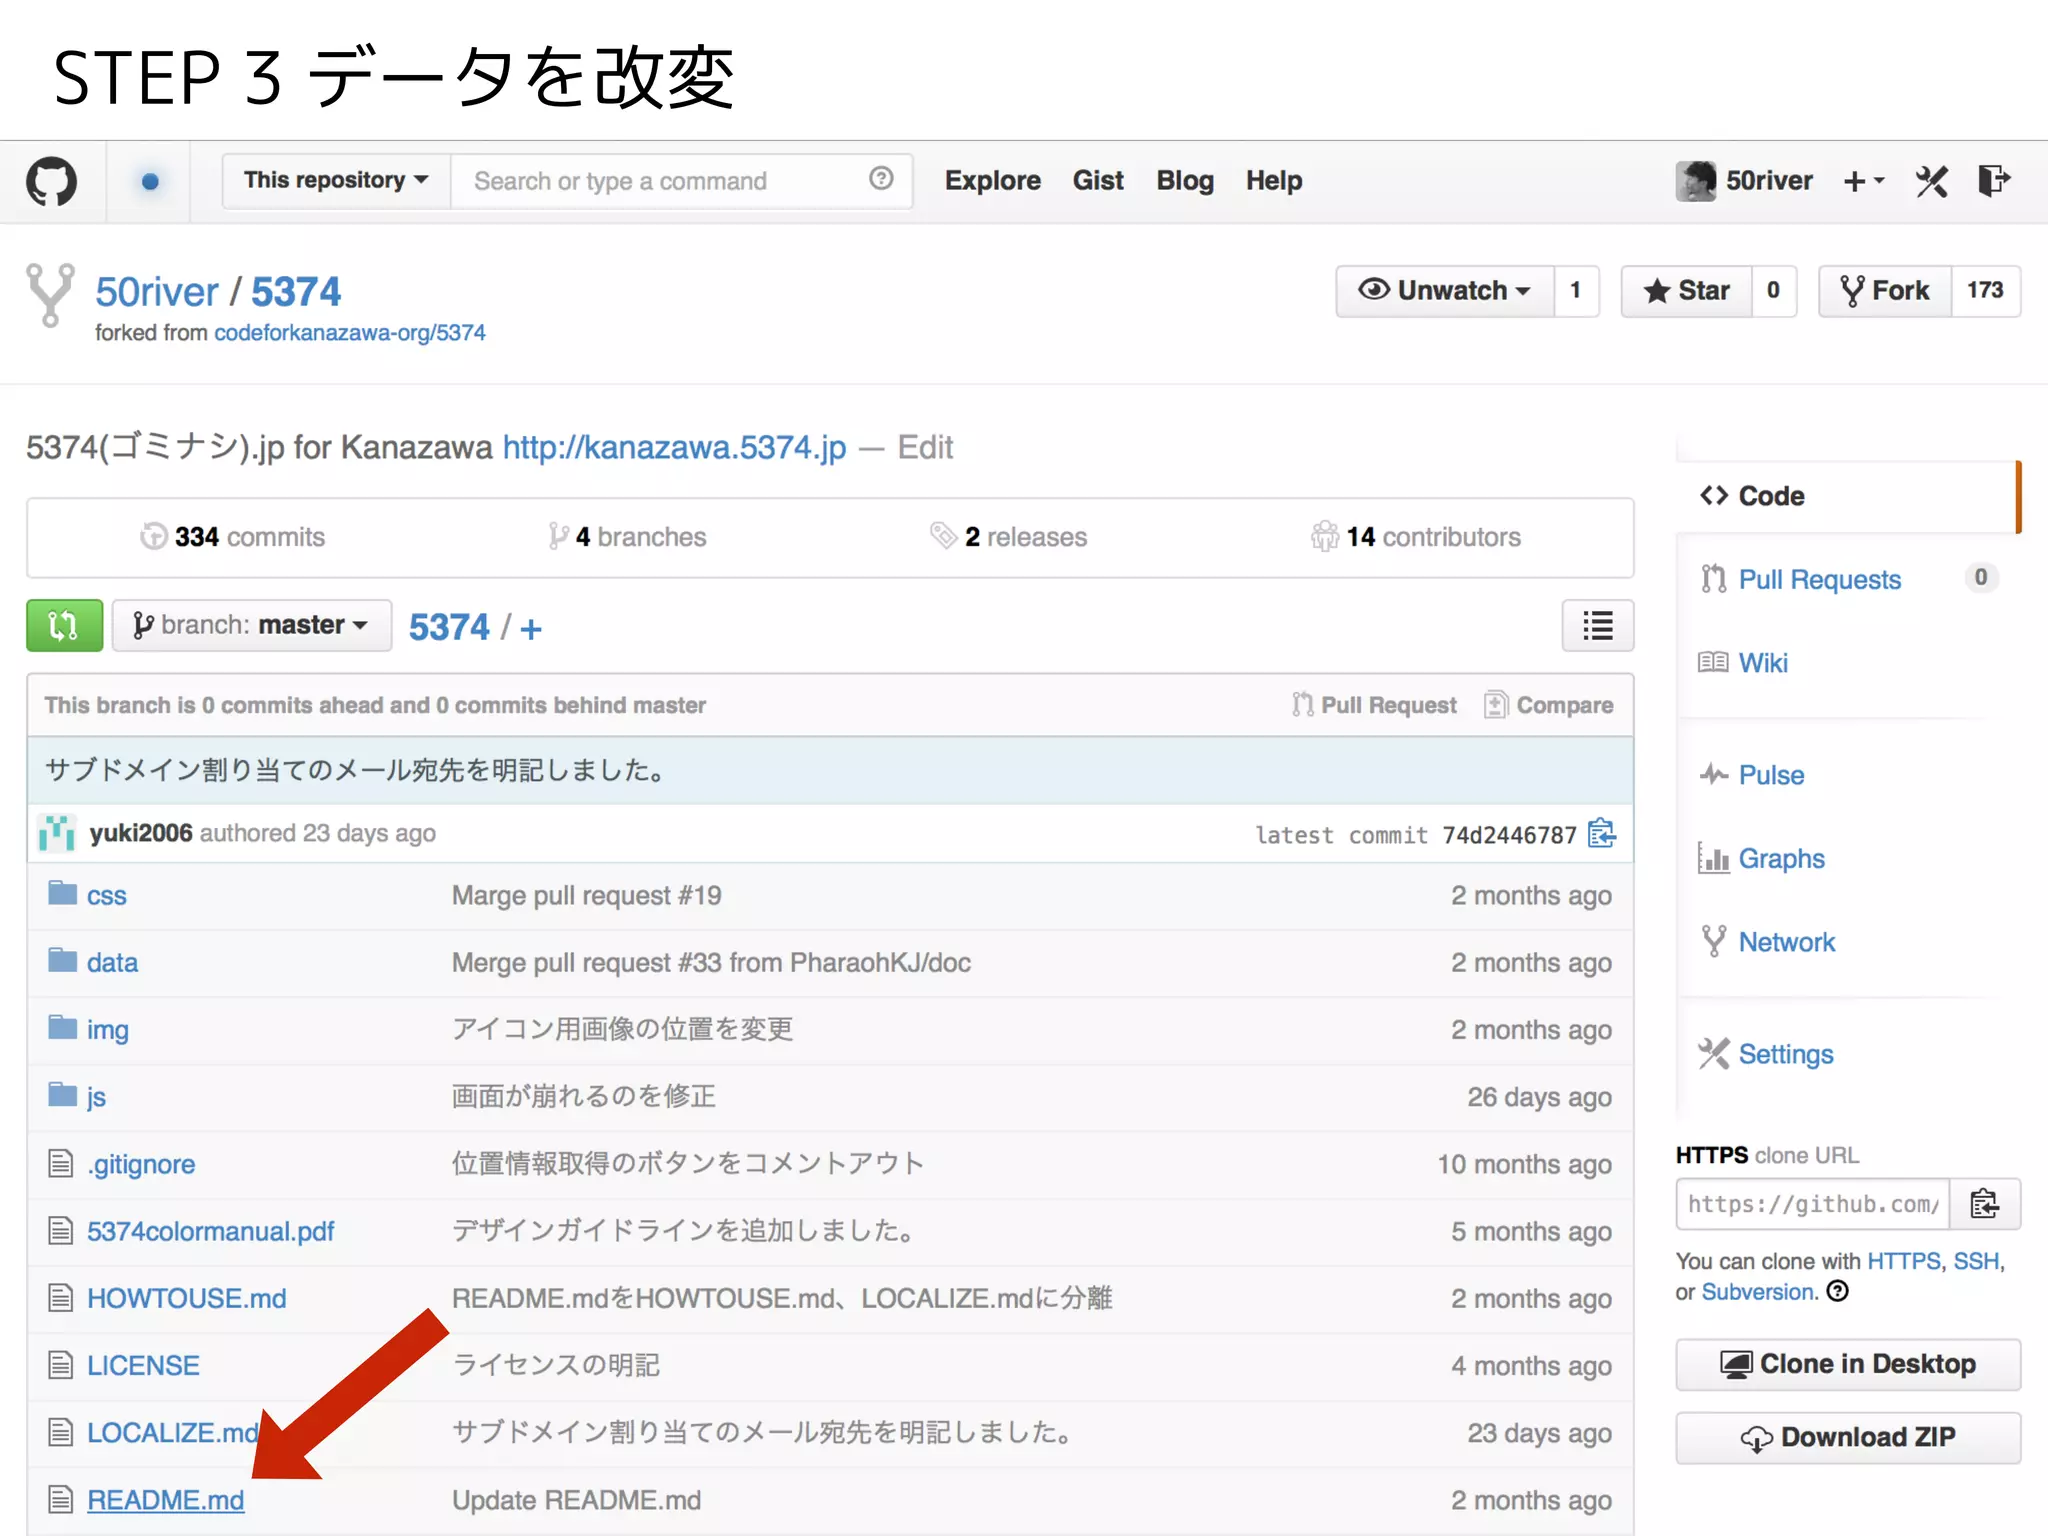This screenshot has height=1536, width=2048.
Task: Open Blog in the top navigation
Action: pos(1185,181)
